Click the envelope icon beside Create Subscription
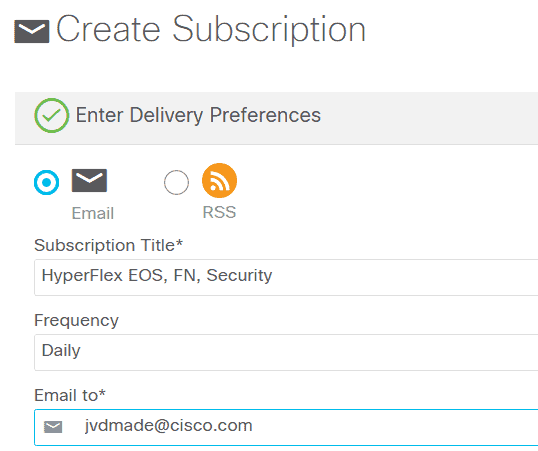 [x=32, y=31]
